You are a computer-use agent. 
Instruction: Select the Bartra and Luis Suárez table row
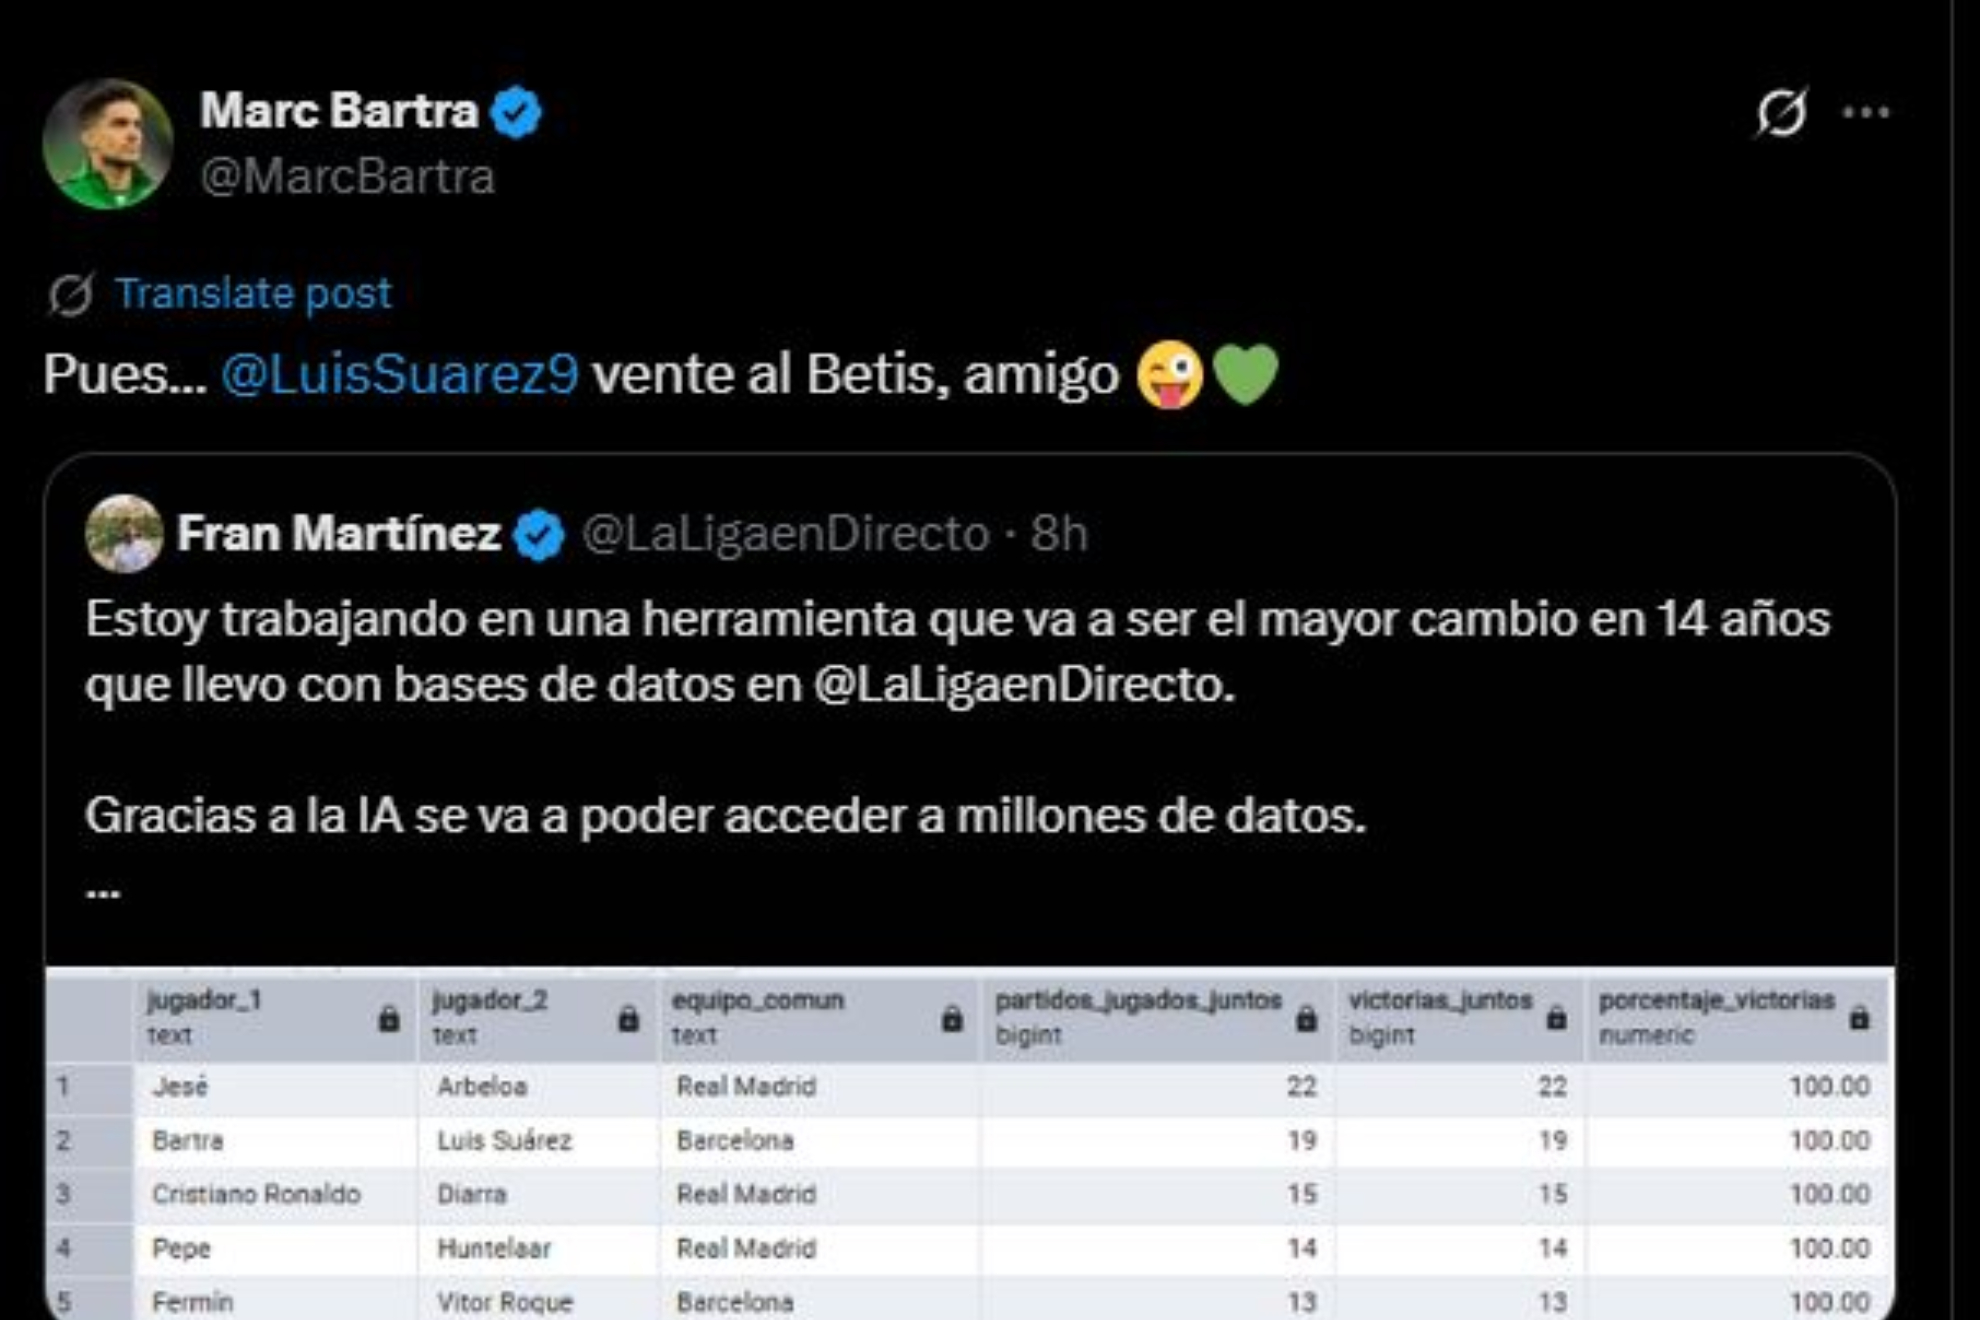[735, 1141]
